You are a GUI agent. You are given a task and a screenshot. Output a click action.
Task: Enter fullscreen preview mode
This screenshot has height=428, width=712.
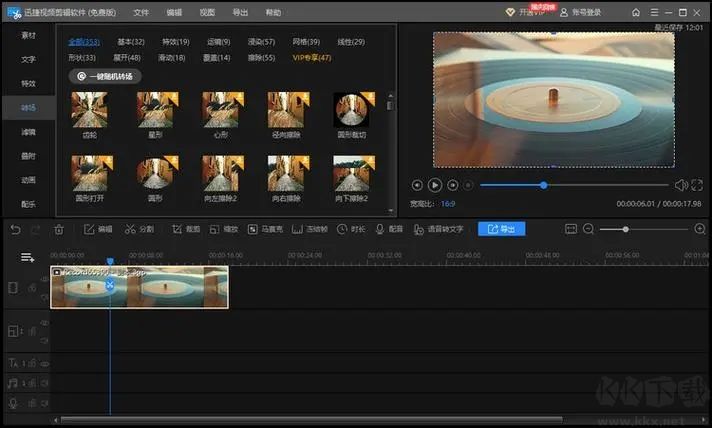(698, 185)
